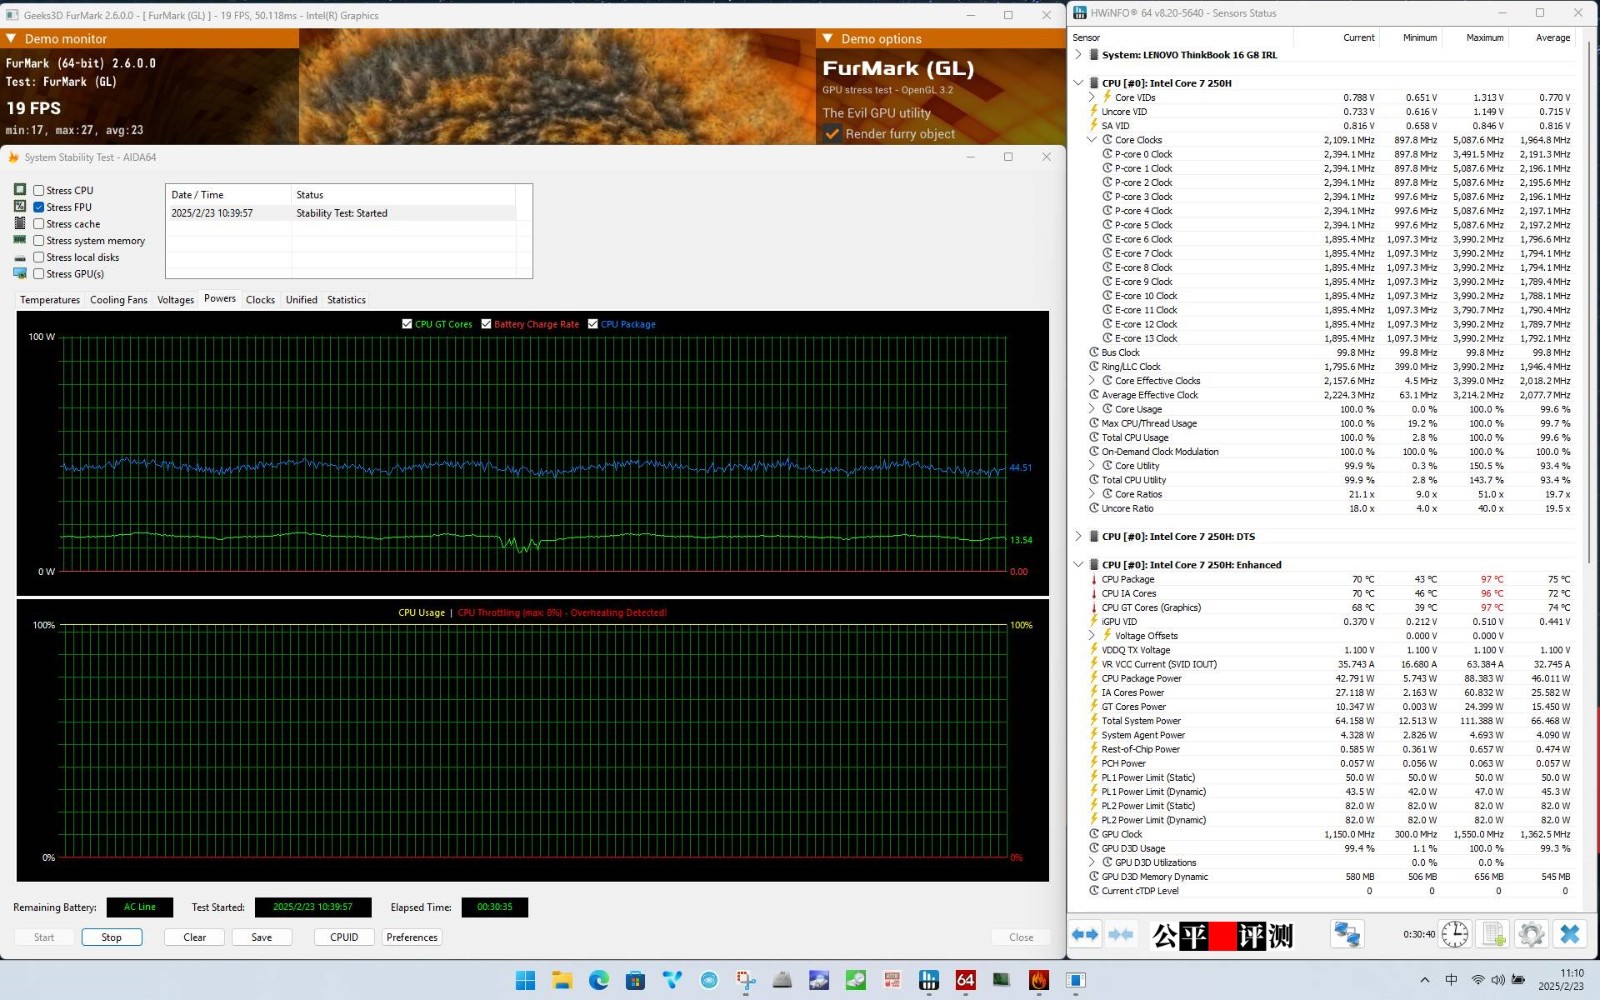Click the collapse columns arrows icon in HWiNFO
Screen dimensions: 1600x1000
click(1121, 934)
